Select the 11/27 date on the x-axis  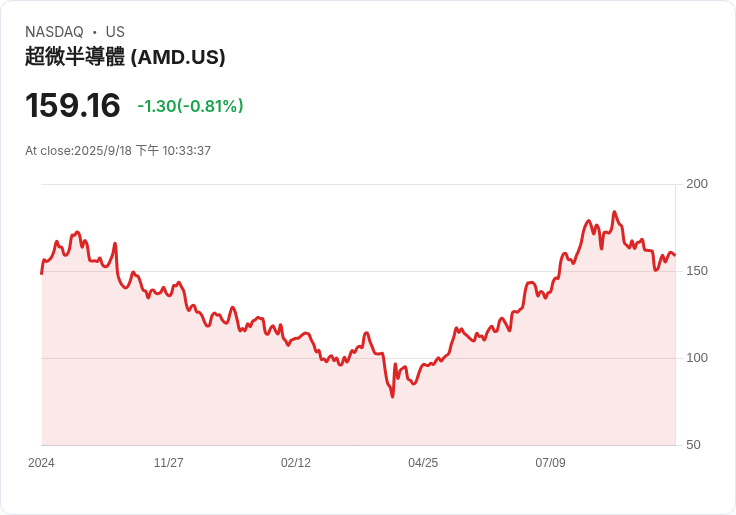168,463
